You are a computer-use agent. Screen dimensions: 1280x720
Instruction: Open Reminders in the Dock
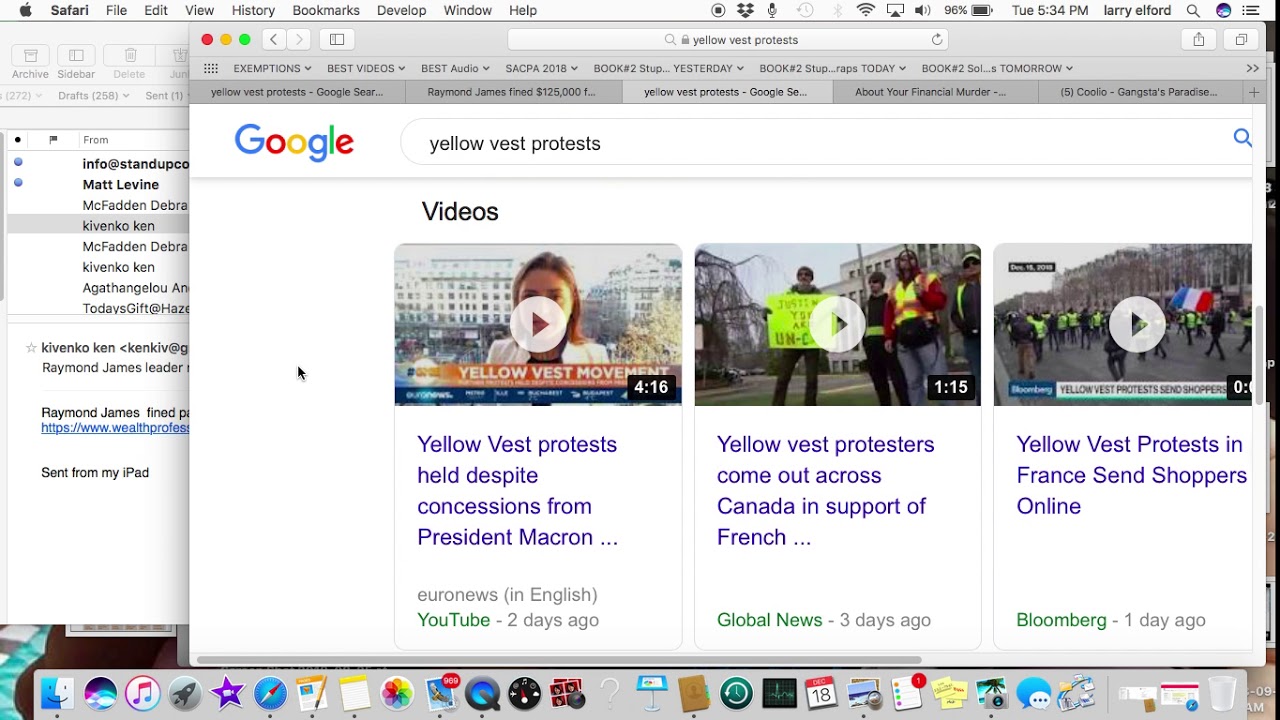(908, 693)
